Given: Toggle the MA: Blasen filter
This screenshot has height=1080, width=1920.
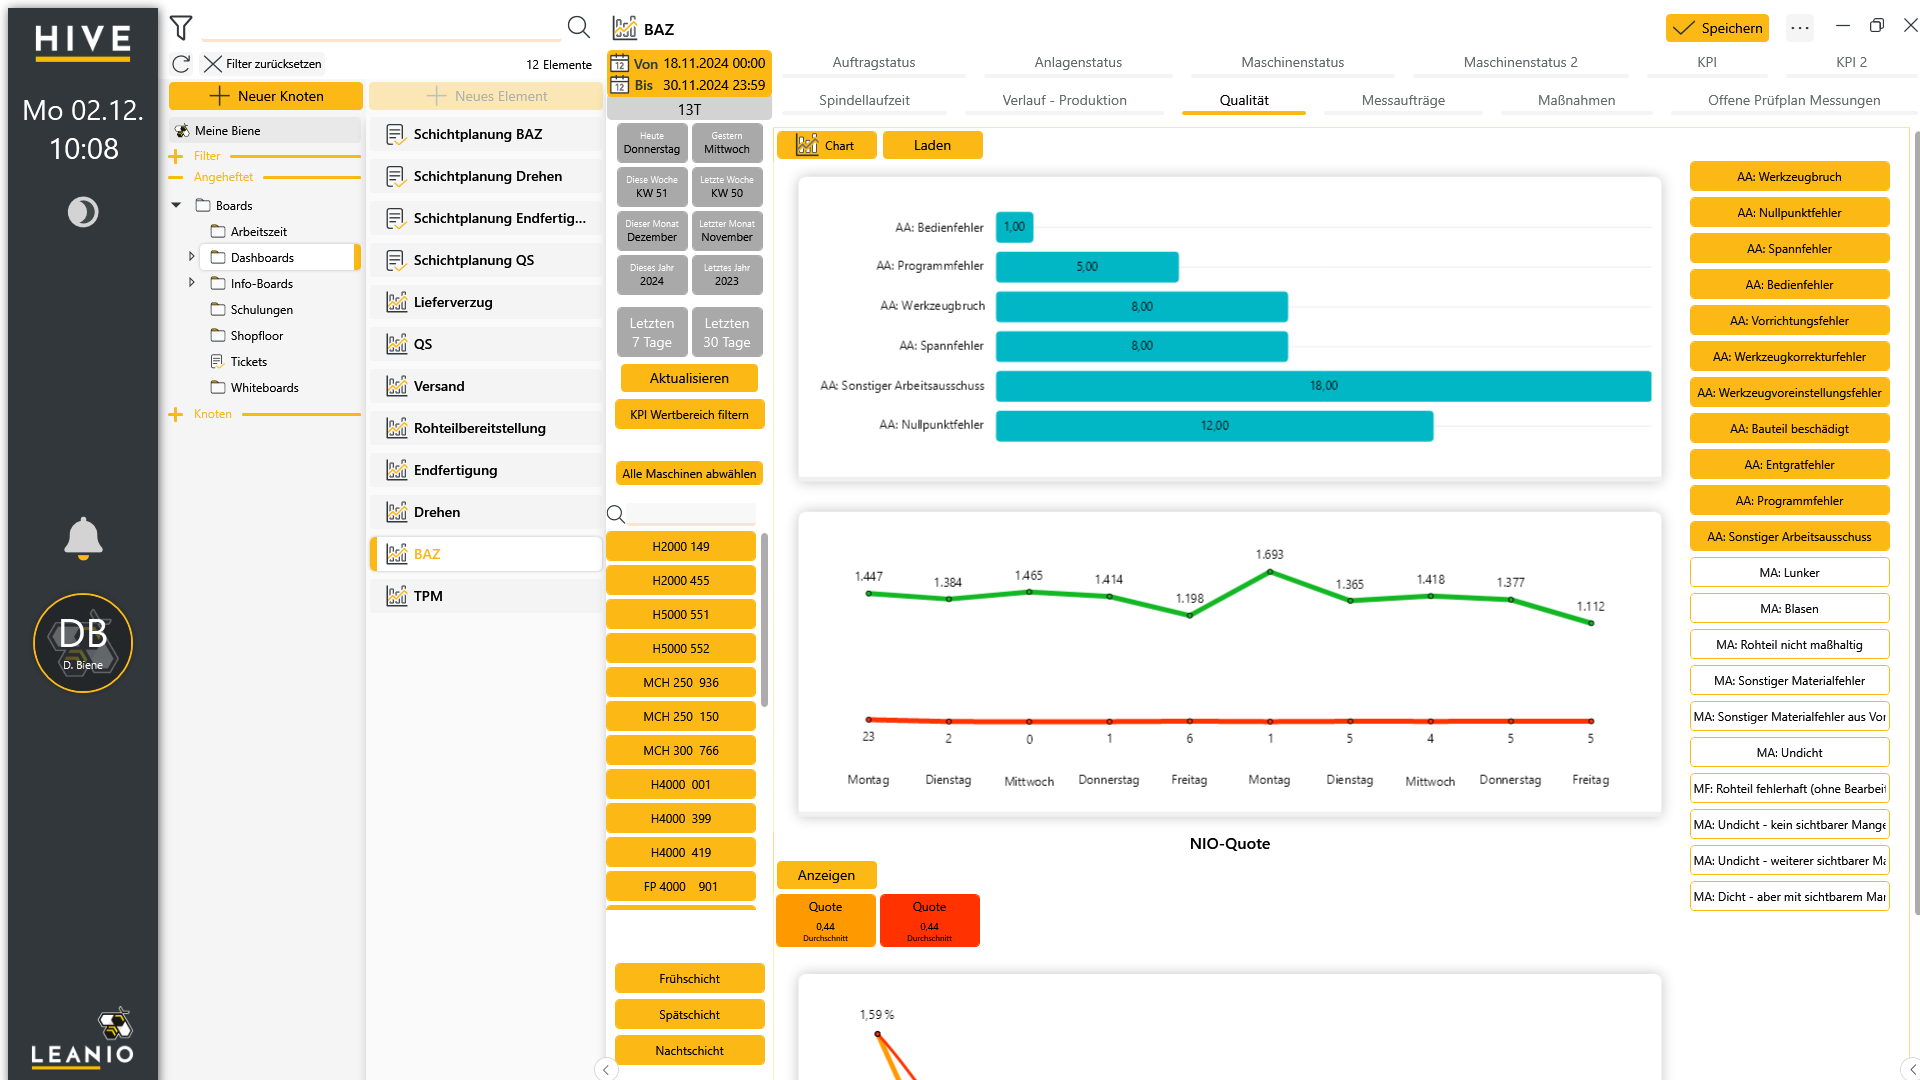Looking at the screenshot, I should point(1789,609).
